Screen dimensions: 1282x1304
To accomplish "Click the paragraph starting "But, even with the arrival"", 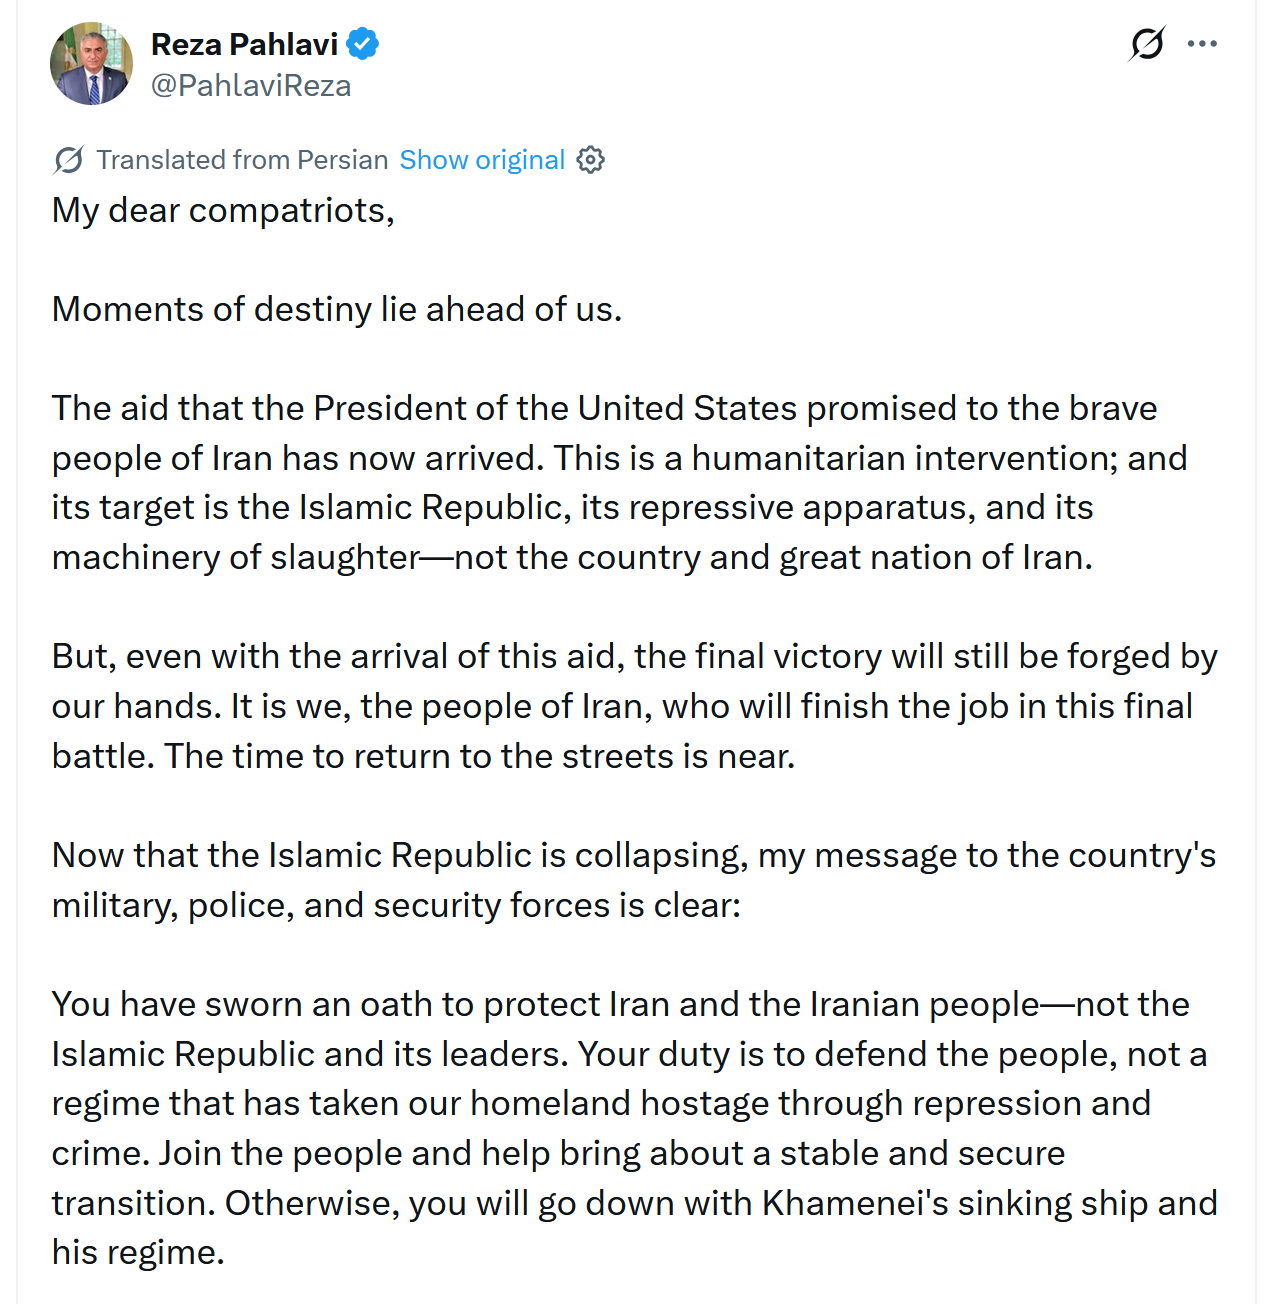I will tap(634, 706).
